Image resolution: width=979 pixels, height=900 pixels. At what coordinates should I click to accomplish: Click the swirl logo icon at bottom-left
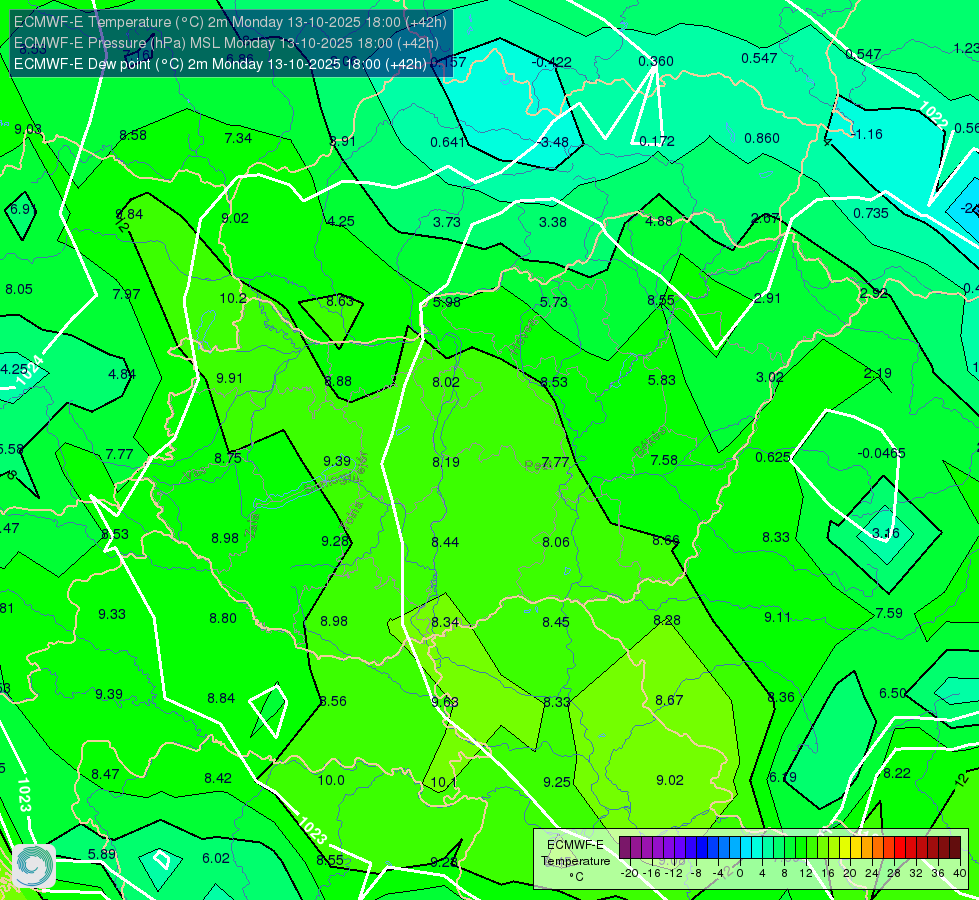click(x=34, y=866)
